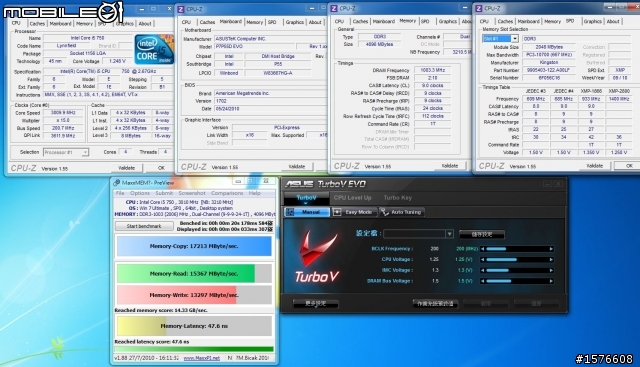Image resolution: width=640 pixels, height=367 pixels.
Task: Click the Kingston manufacturer field in SPD window
Action: click(x=549, y=62)
